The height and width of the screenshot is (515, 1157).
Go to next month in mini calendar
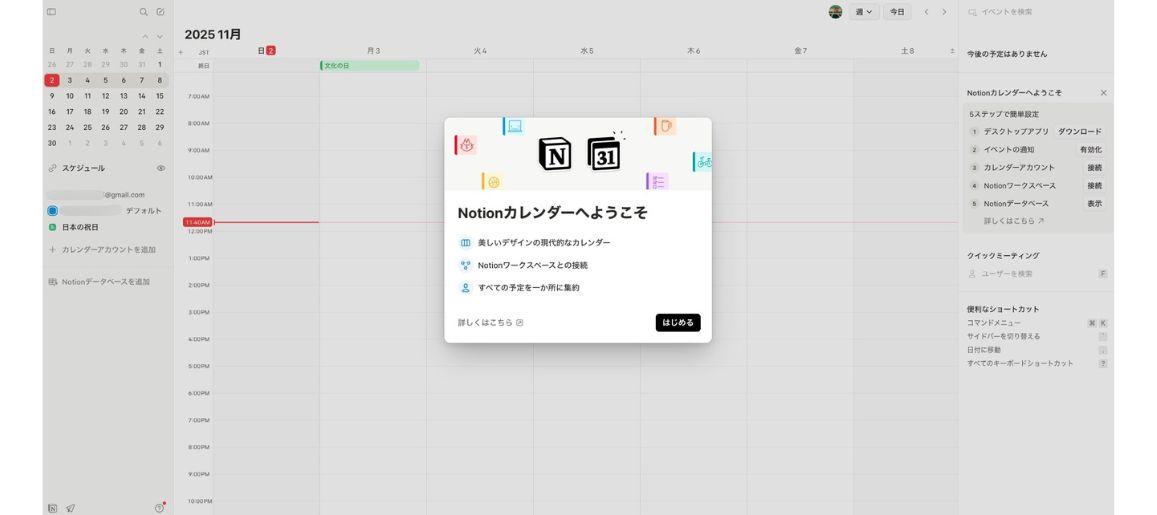click(159, 36)
